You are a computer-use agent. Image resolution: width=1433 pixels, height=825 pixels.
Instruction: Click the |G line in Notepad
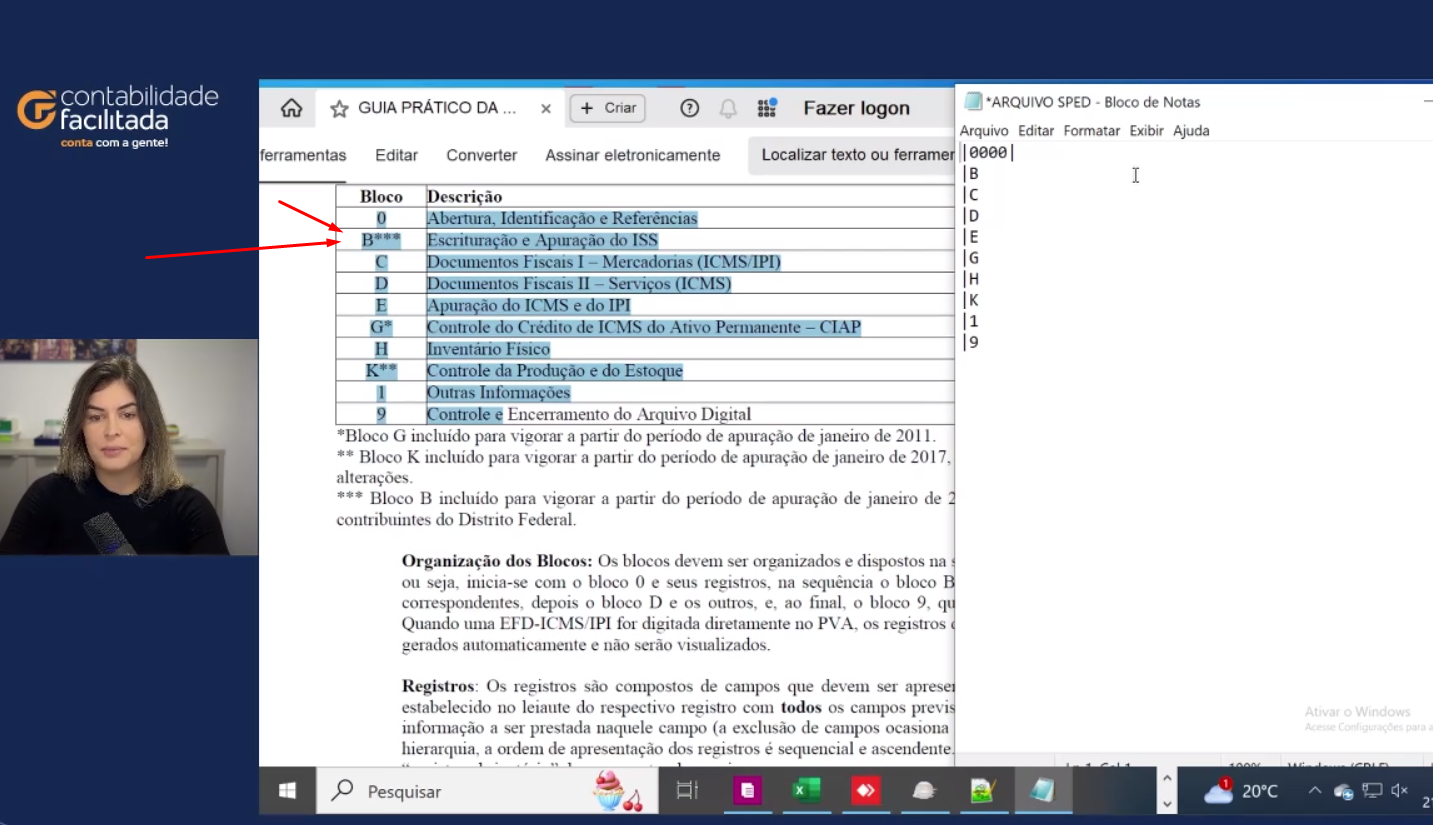coord(970,258)
